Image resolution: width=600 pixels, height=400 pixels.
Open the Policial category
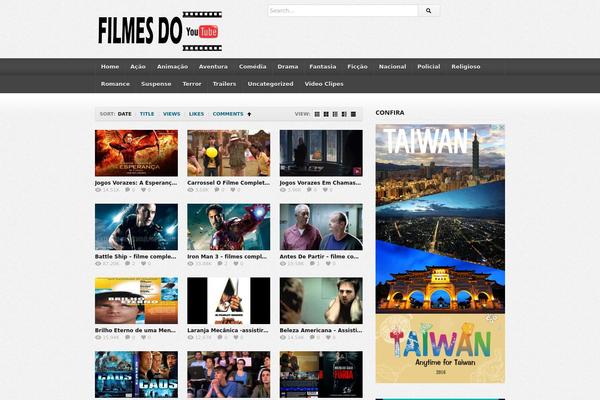(x=429, y=67)
